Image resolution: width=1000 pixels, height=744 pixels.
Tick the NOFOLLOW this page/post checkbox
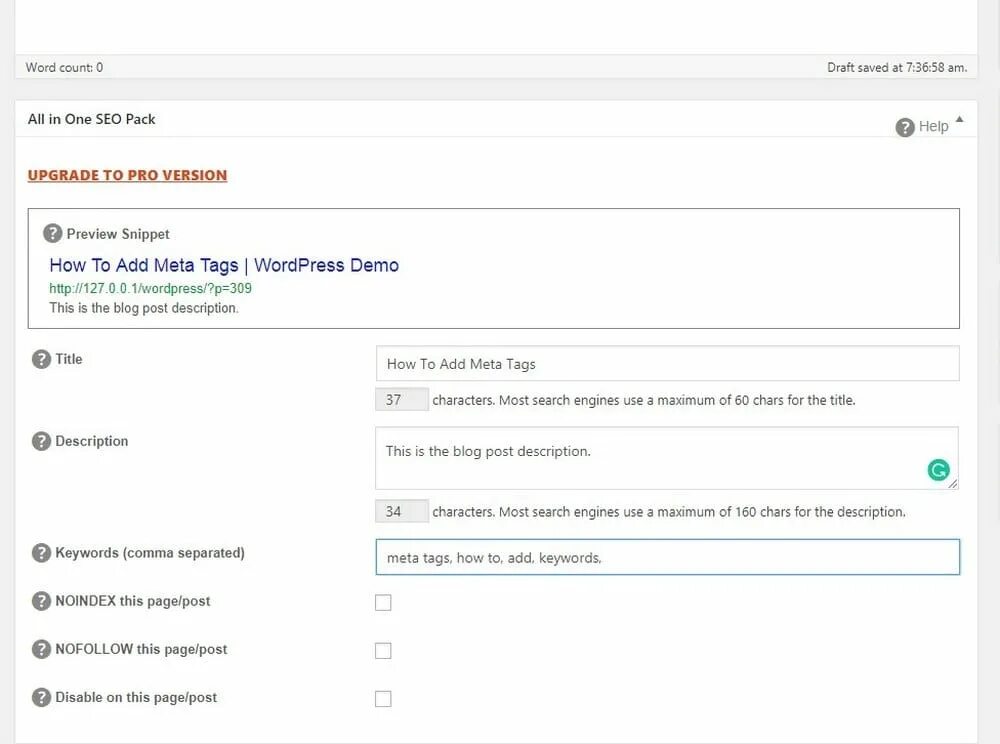pyautogui.click(x=383, y=651)
